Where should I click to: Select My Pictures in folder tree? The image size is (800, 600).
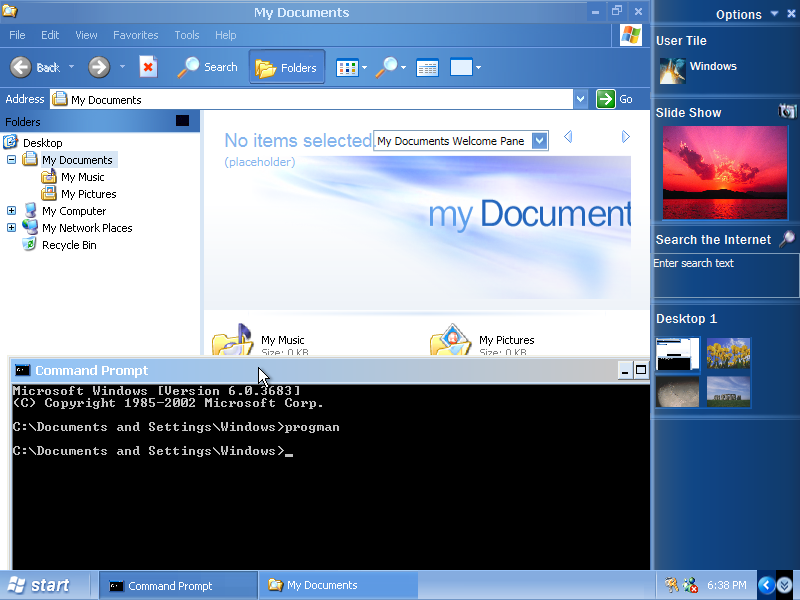pyautogui.click(x=88, y=194)
